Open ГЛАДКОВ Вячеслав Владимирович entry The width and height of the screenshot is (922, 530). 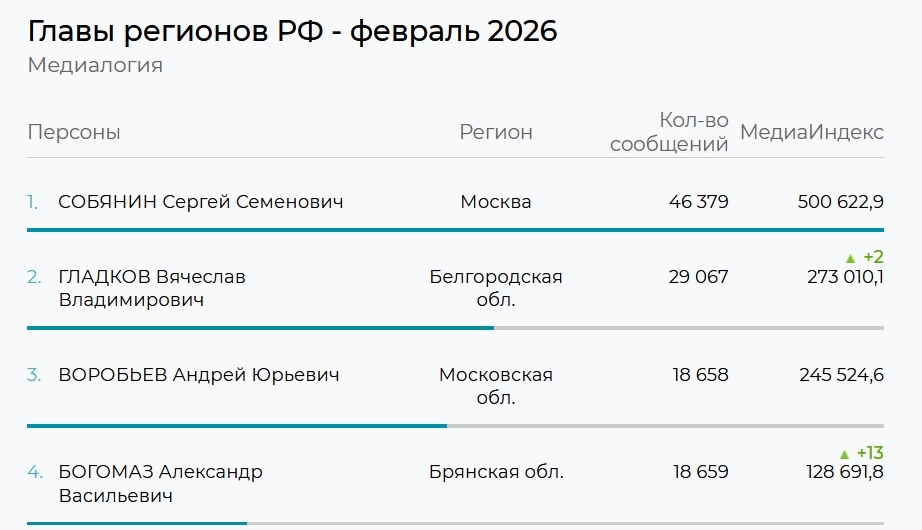tap(152, 287)
